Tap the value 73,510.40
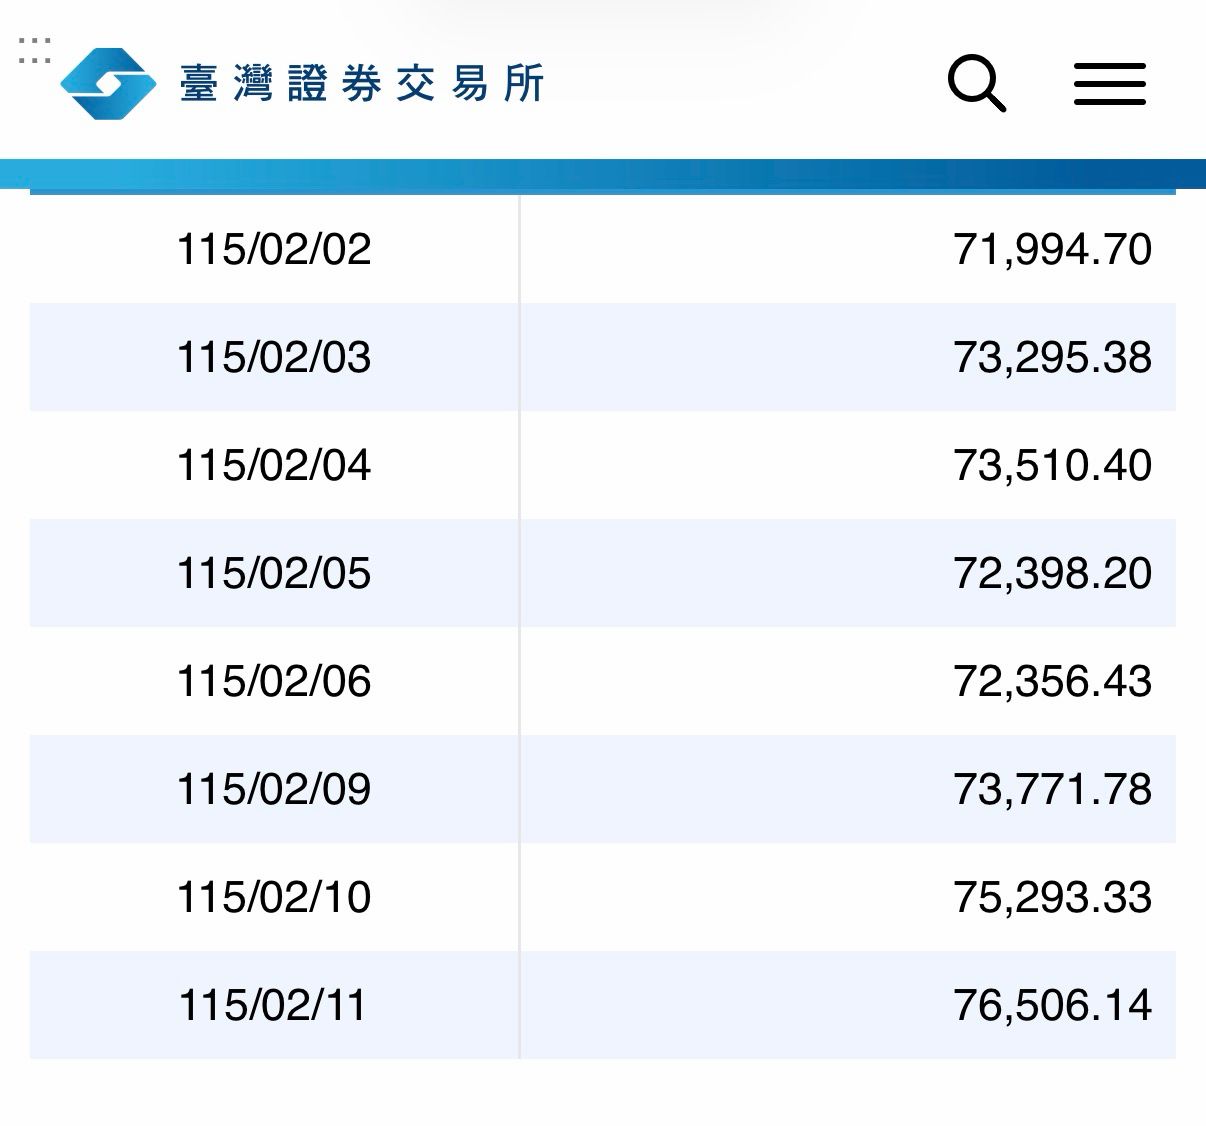 coord(1052,465)
